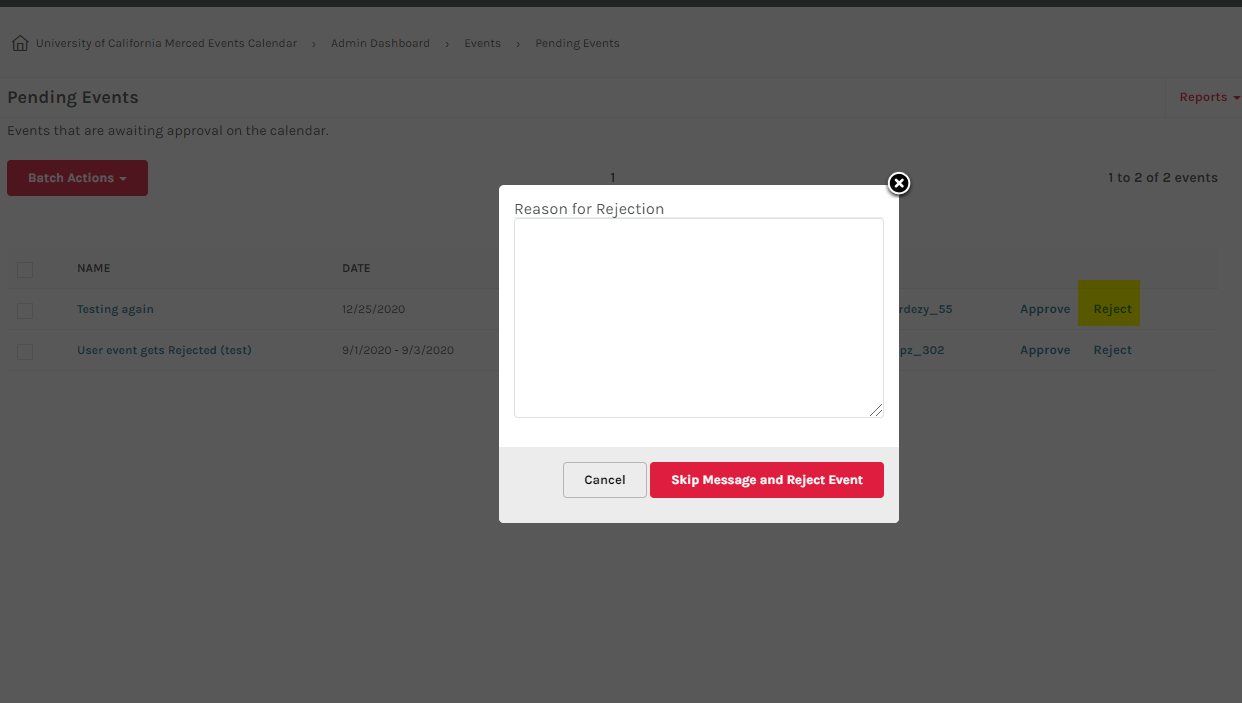Click the DATE column header

[356, 268]
